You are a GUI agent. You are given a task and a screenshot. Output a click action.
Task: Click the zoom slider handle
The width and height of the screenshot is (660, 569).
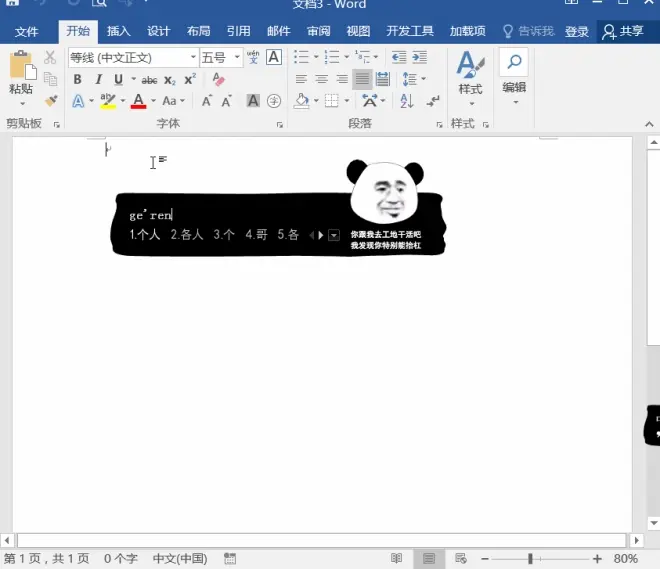pos(530,558)
